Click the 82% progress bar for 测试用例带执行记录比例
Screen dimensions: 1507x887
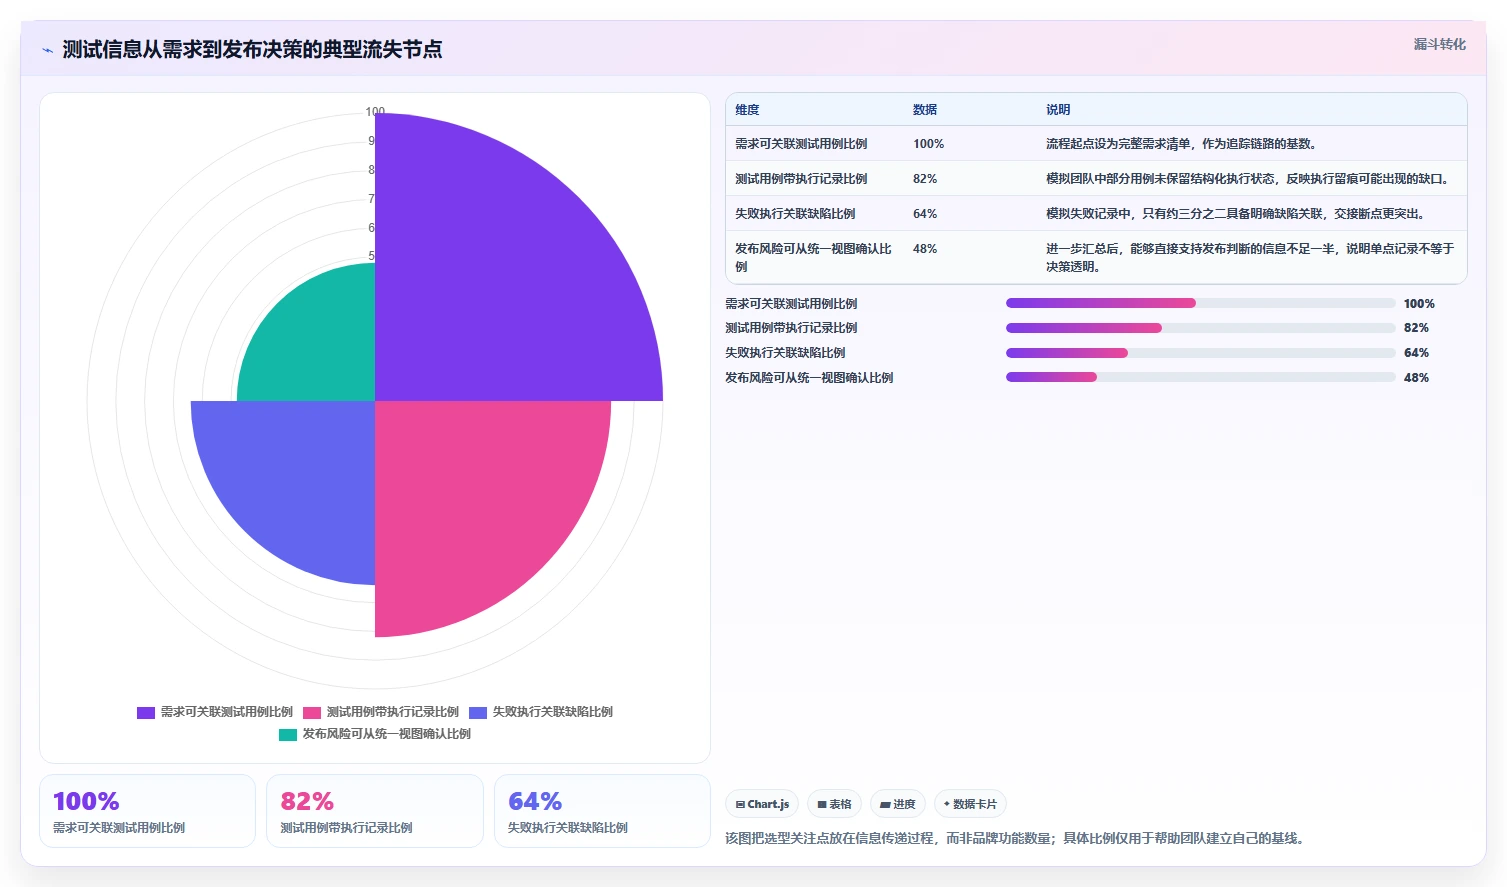(1200, 328)
